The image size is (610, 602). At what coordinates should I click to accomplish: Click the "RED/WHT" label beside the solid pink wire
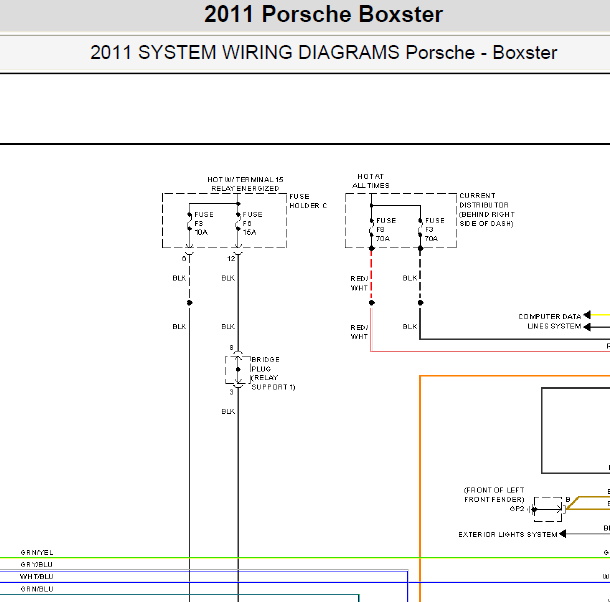pos(359,332)
